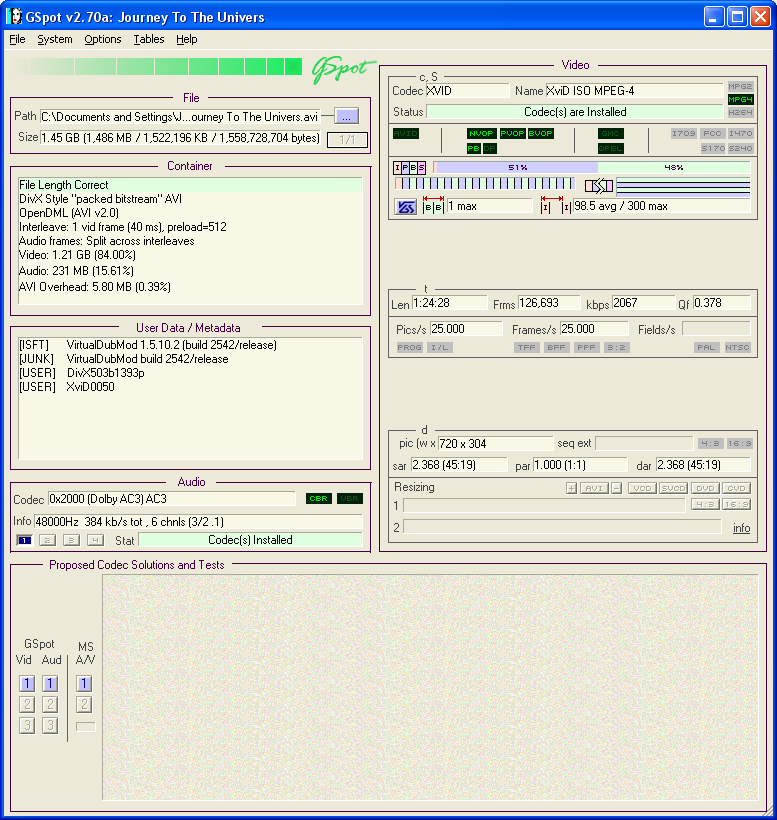This screenshot has width=777, height=820.
Task: Click the minus resizing button
Action: coord(617,488)
